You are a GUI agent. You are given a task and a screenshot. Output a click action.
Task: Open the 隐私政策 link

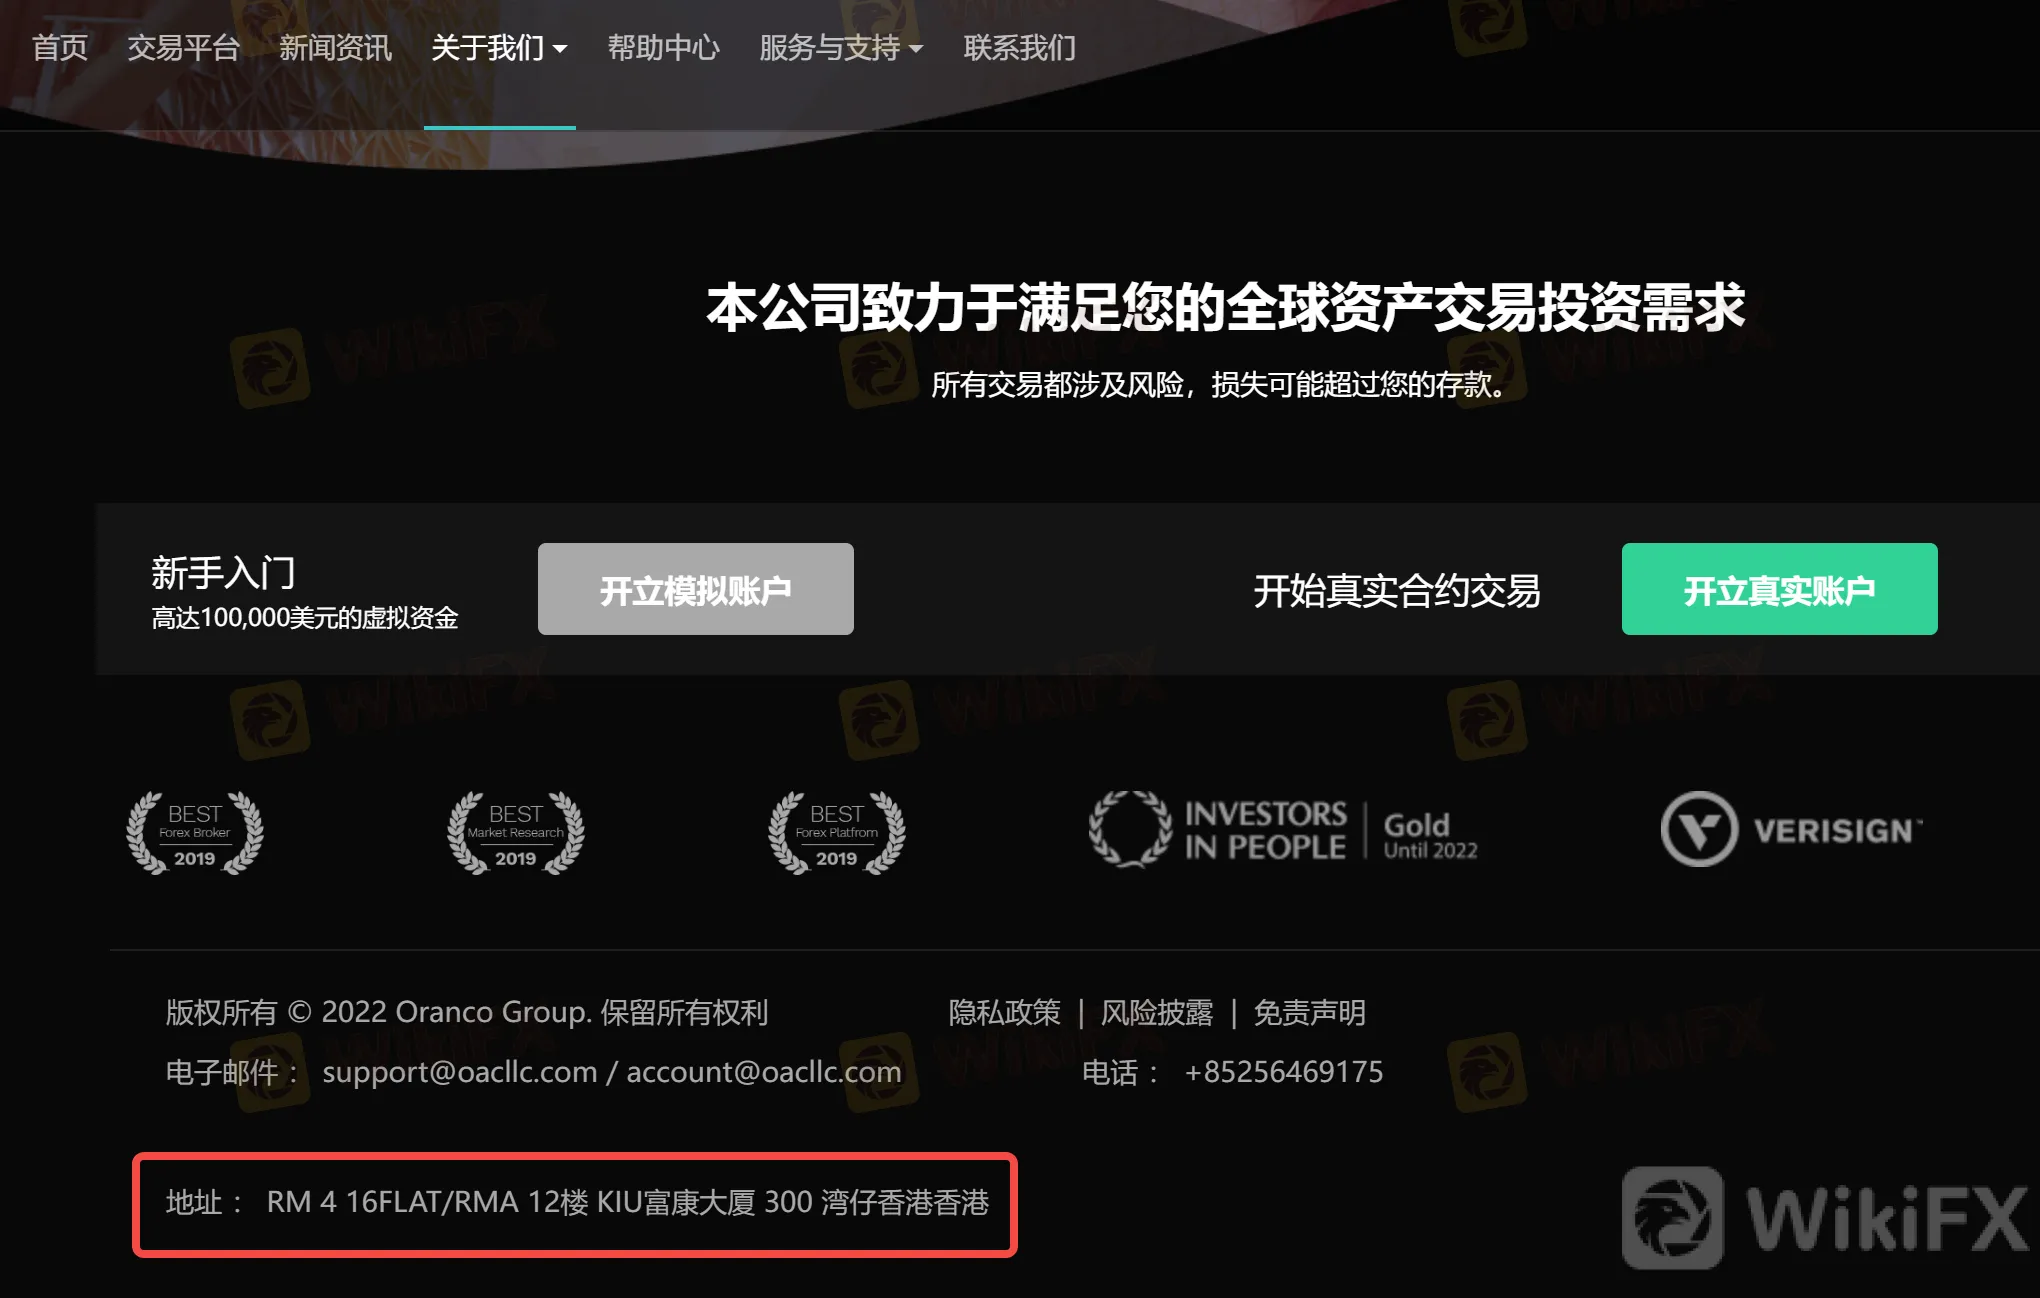(x=1004, y=1013)
